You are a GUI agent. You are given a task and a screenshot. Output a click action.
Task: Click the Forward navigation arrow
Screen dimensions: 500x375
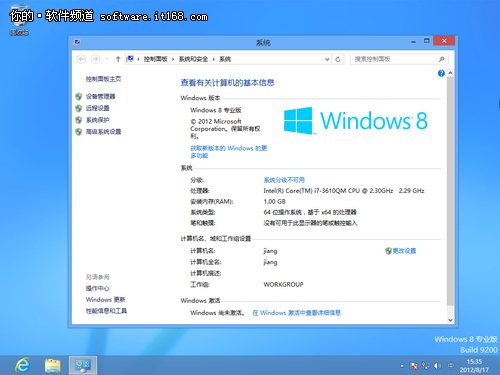tap(95, 59)
